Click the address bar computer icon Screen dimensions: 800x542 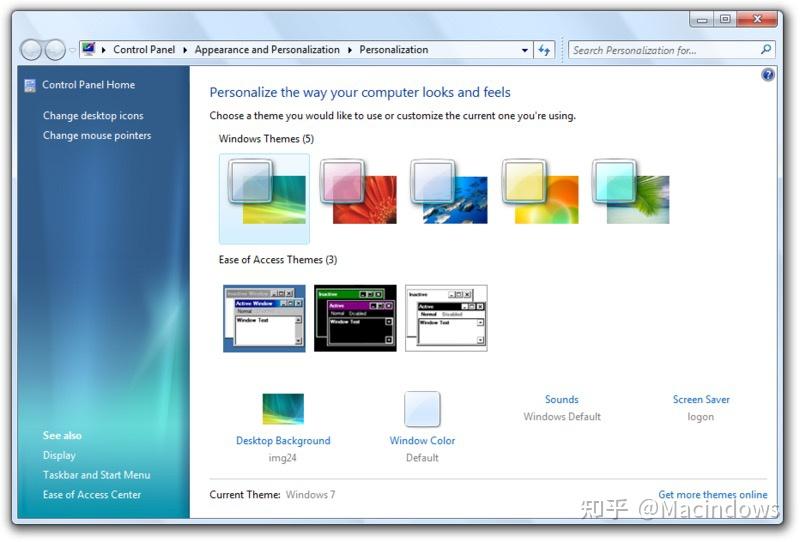(89, 49)
